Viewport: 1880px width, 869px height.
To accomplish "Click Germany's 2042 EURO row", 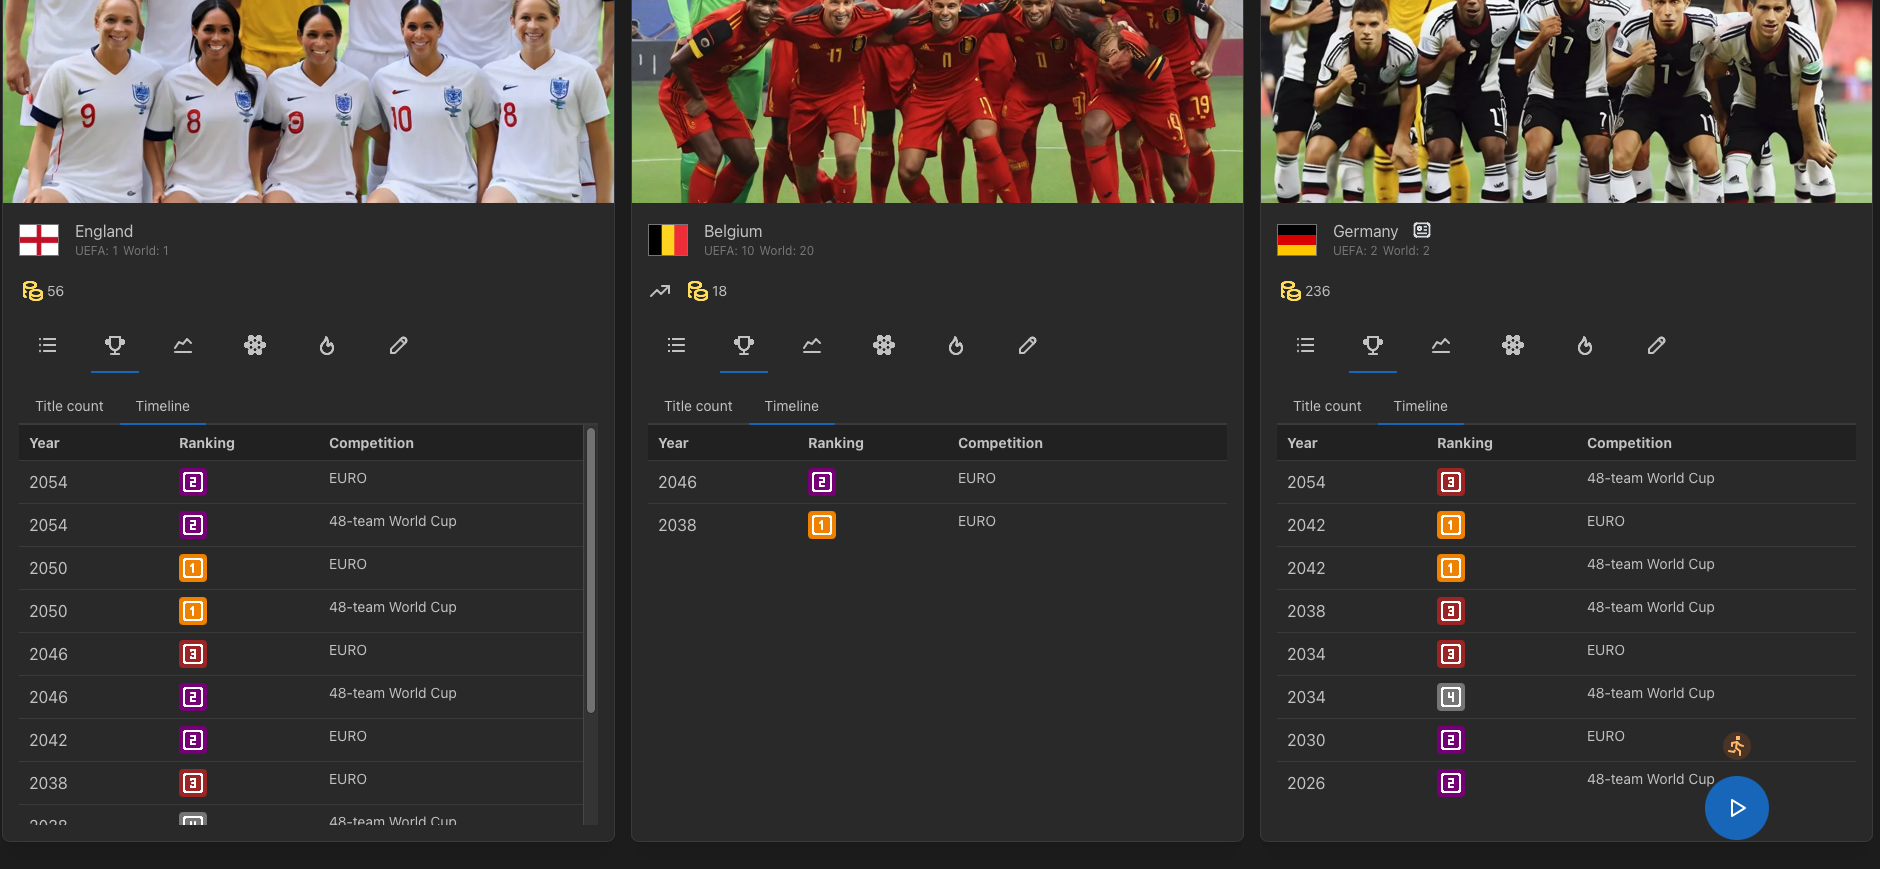I will [x=1566, y=525].
